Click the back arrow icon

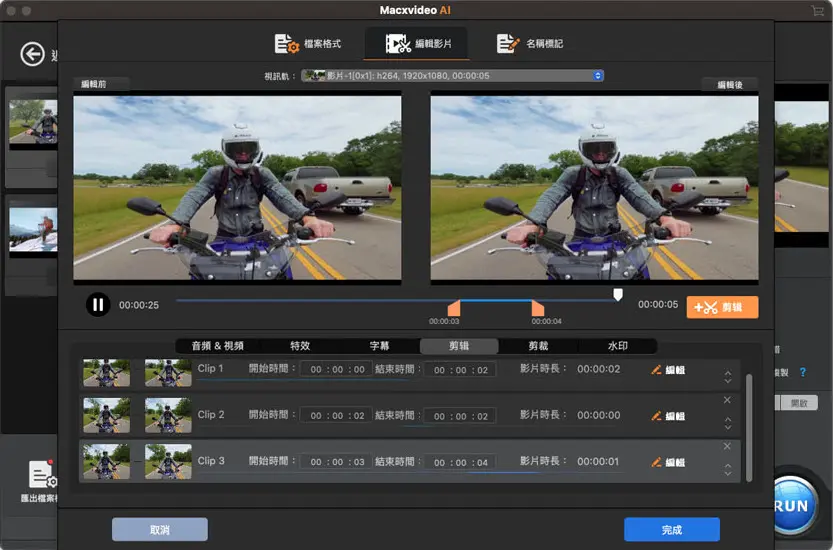tap(34, 54)
